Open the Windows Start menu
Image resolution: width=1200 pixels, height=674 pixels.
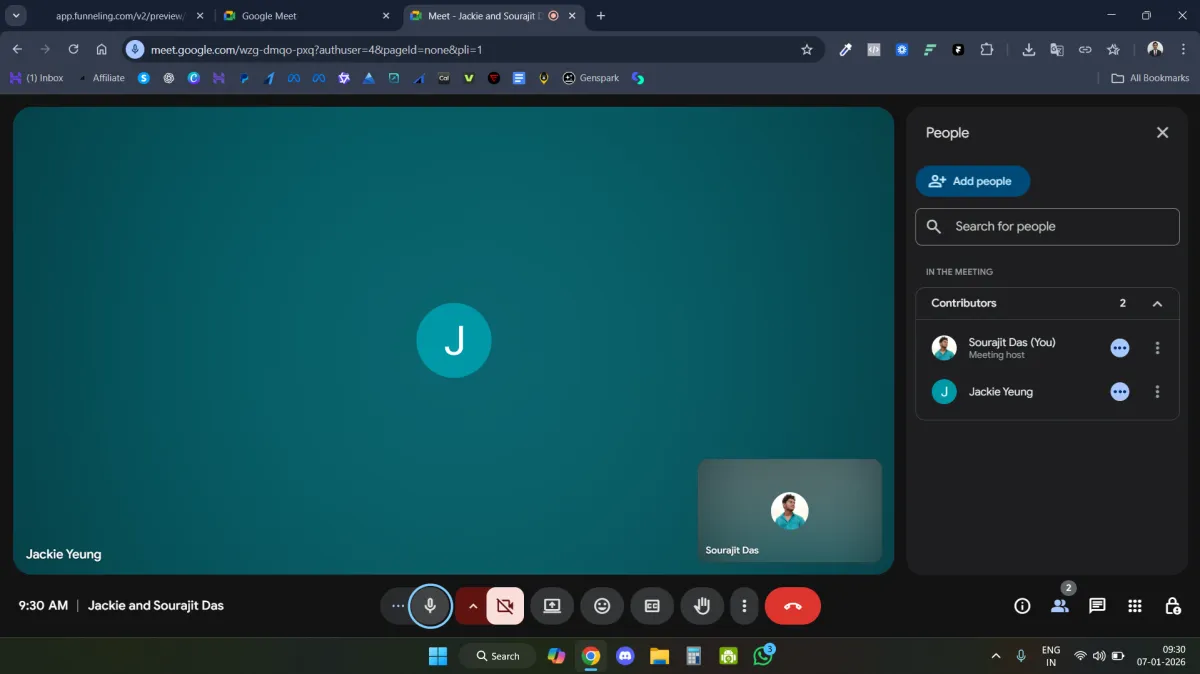click(438, 656)
